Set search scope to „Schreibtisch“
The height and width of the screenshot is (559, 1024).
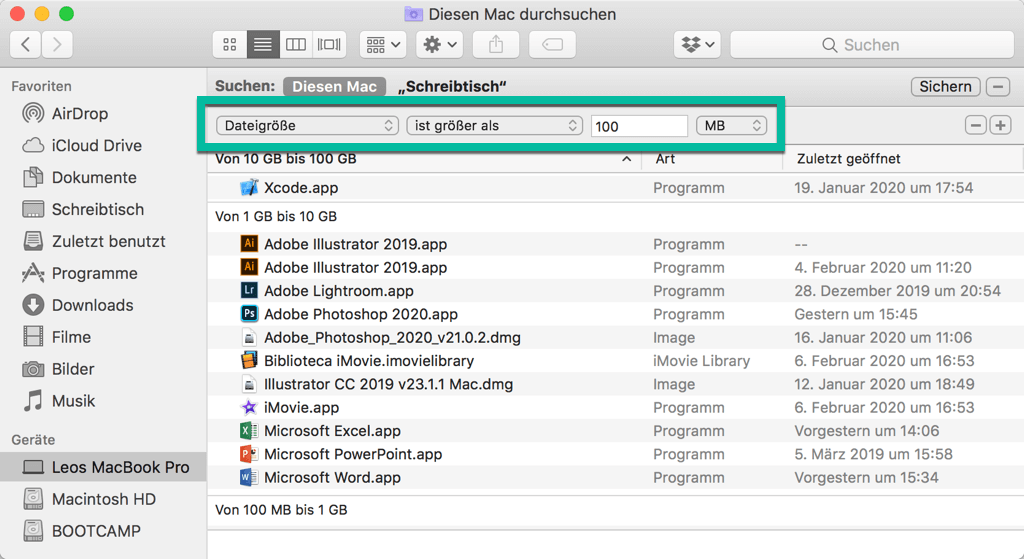tap(453, 86)
